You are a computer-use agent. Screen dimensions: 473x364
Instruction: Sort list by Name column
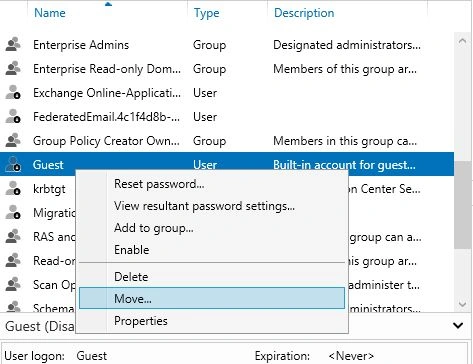pyautogui.click(x=50, y=13)
